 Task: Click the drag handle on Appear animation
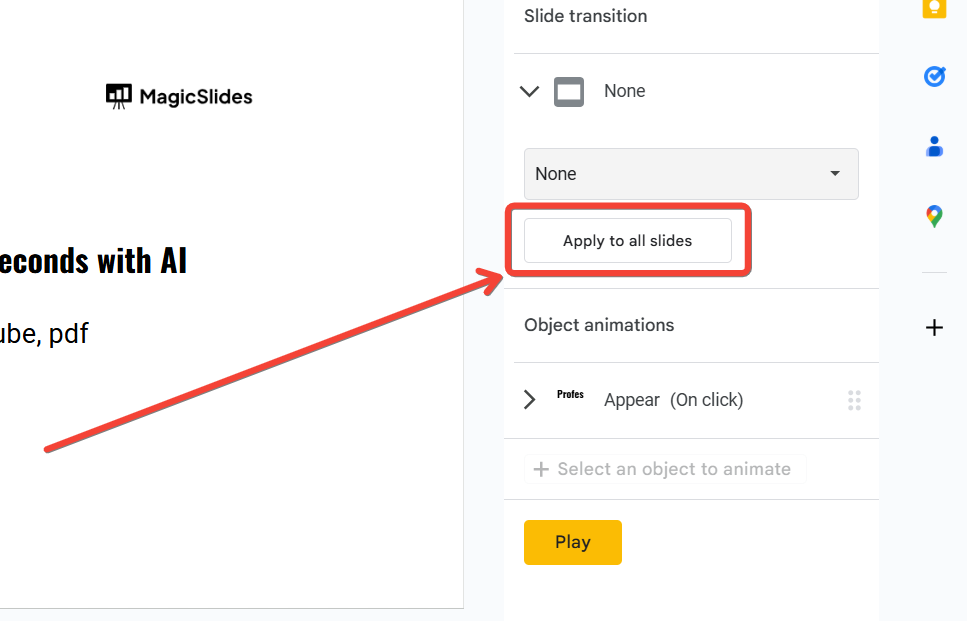coord(854,400)
